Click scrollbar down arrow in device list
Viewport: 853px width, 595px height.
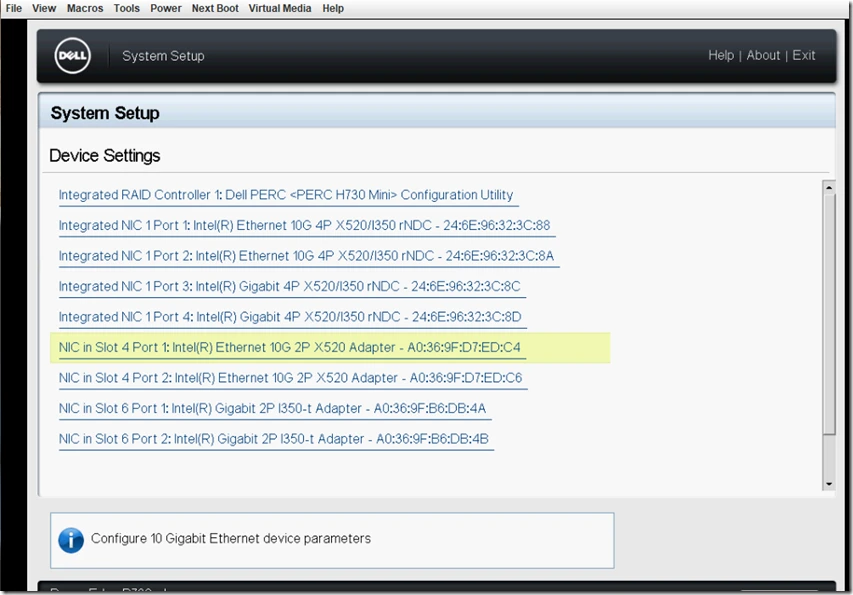coord(829,484)
